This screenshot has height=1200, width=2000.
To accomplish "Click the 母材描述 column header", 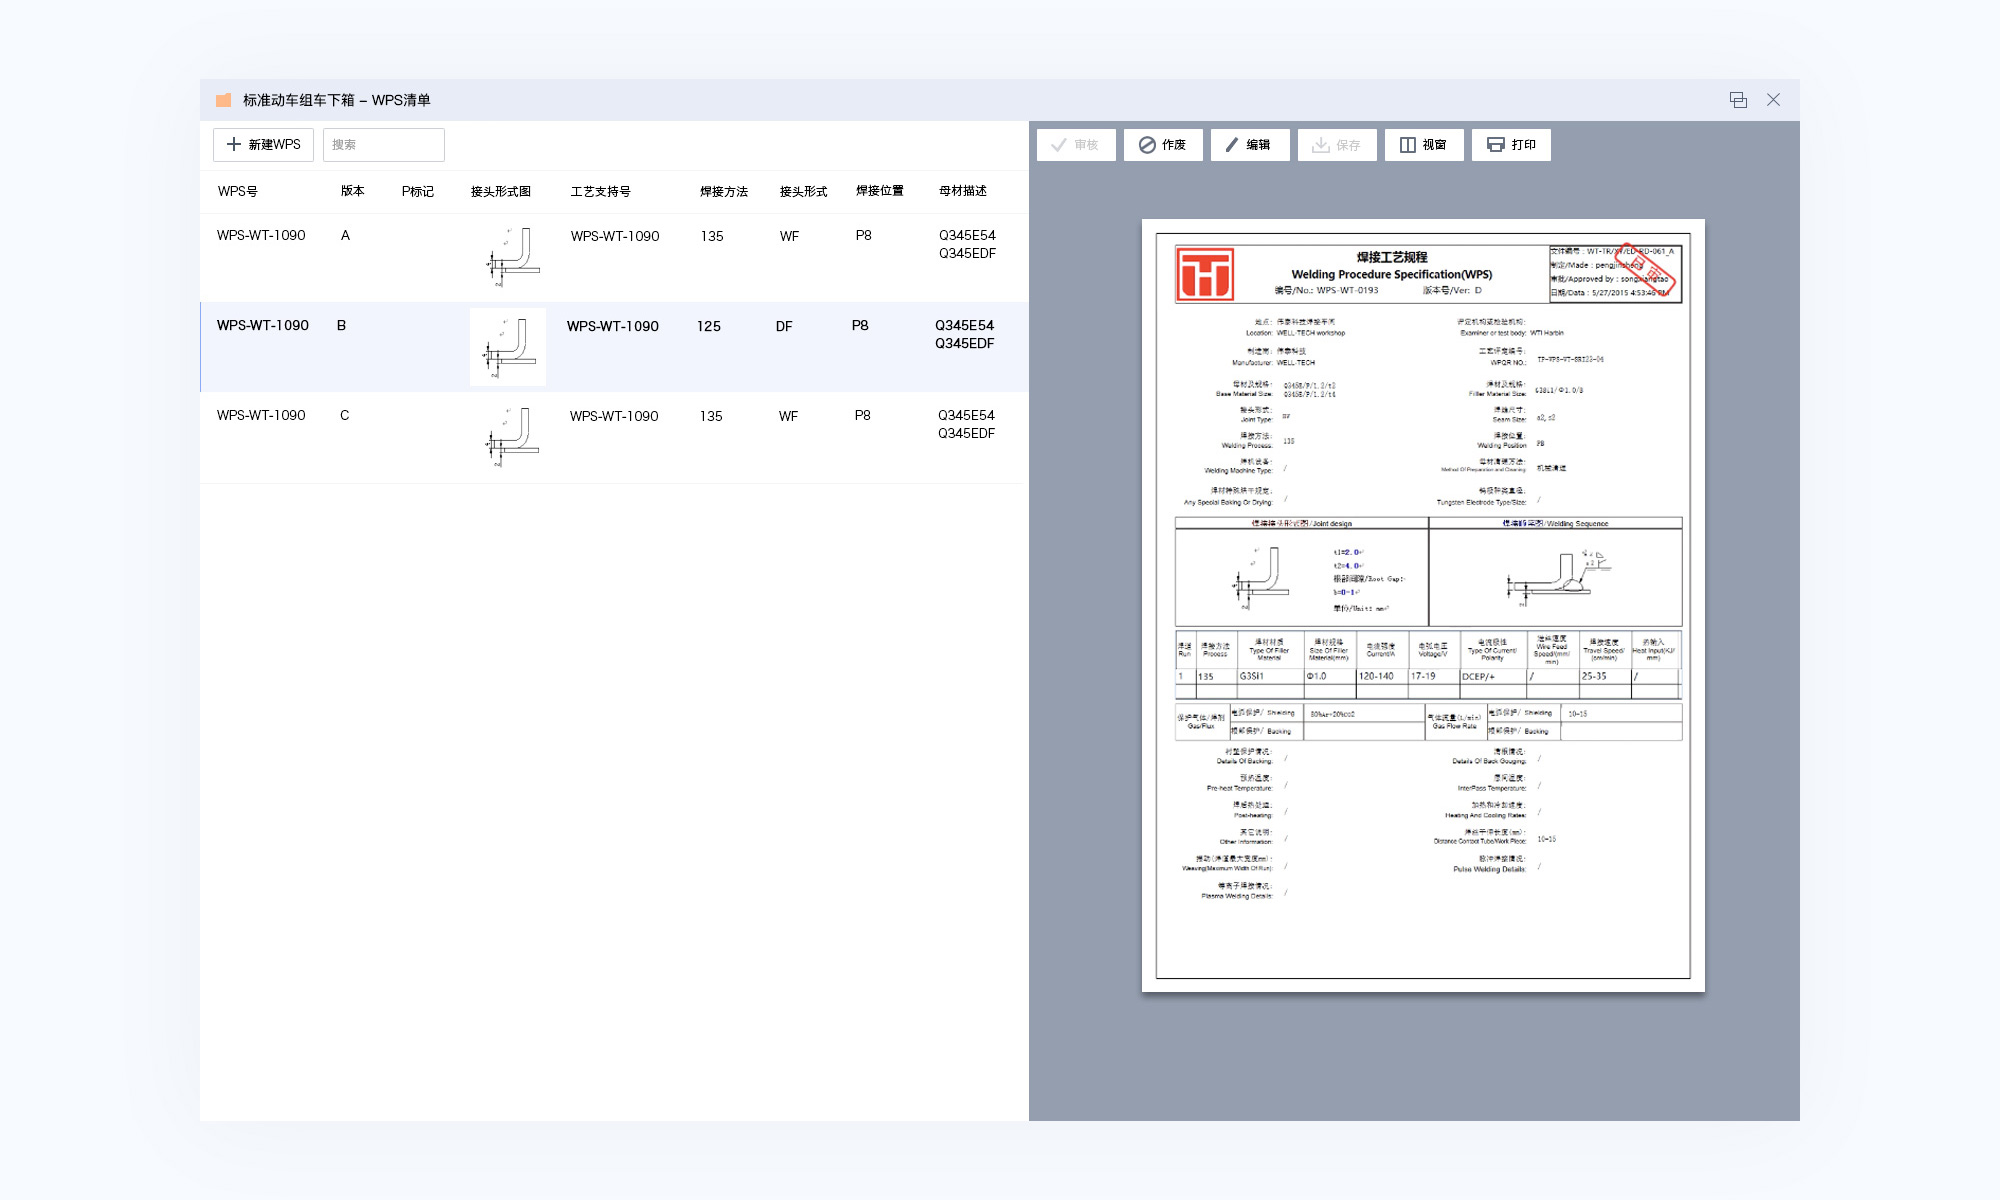I will (962, 191).
